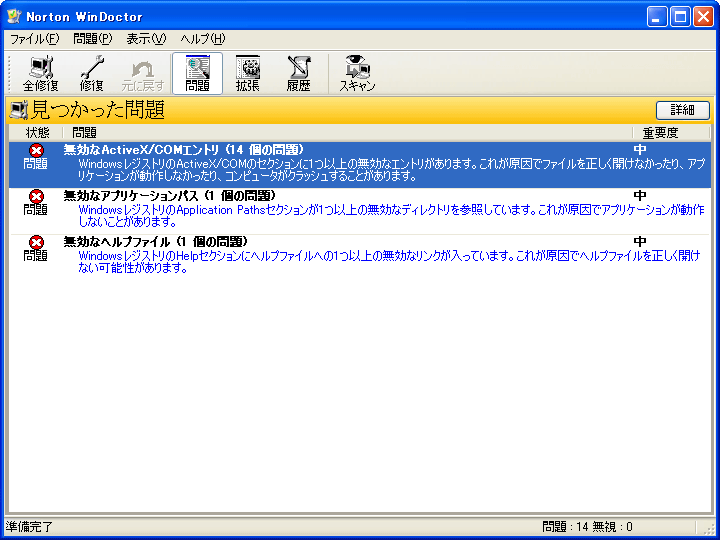Maximize the Norton WinDoctor window
This screenshot has height=540, width=720.
(x=680, y=17)
